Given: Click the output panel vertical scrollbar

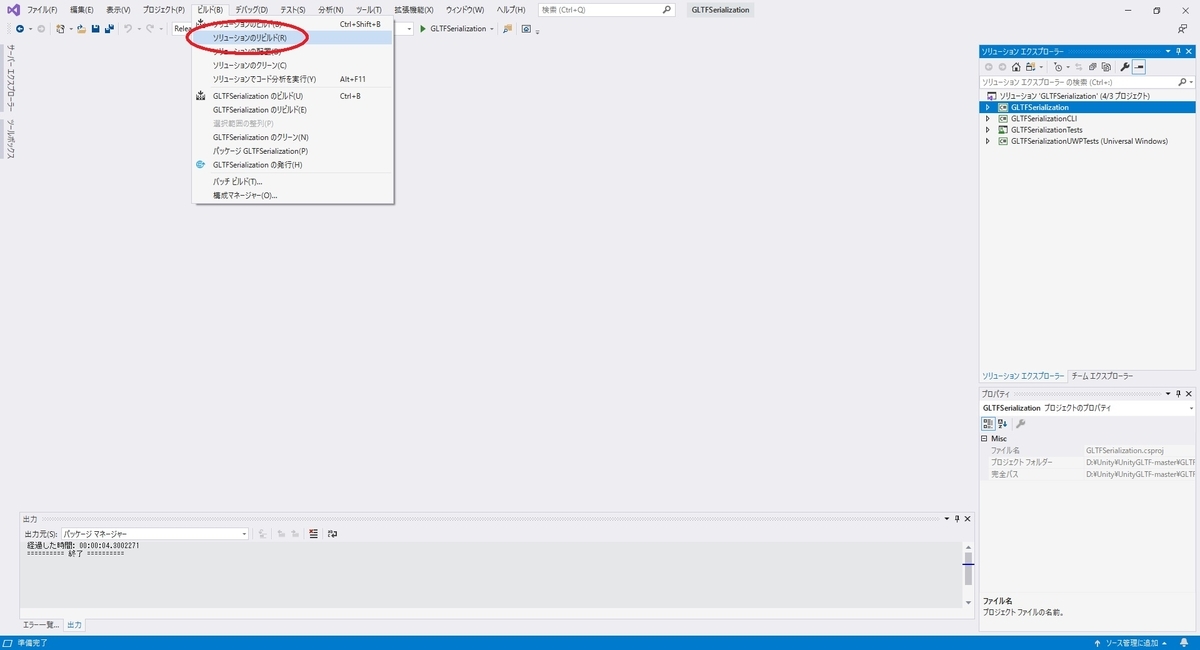Looking at the screenshot, I should (968, 574).
